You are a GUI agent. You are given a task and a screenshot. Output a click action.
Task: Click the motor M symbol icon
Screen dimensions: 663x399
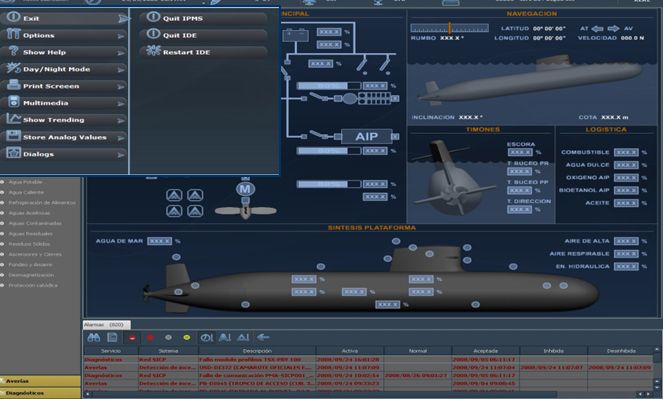pyautogui.click(x=245, y=189)
